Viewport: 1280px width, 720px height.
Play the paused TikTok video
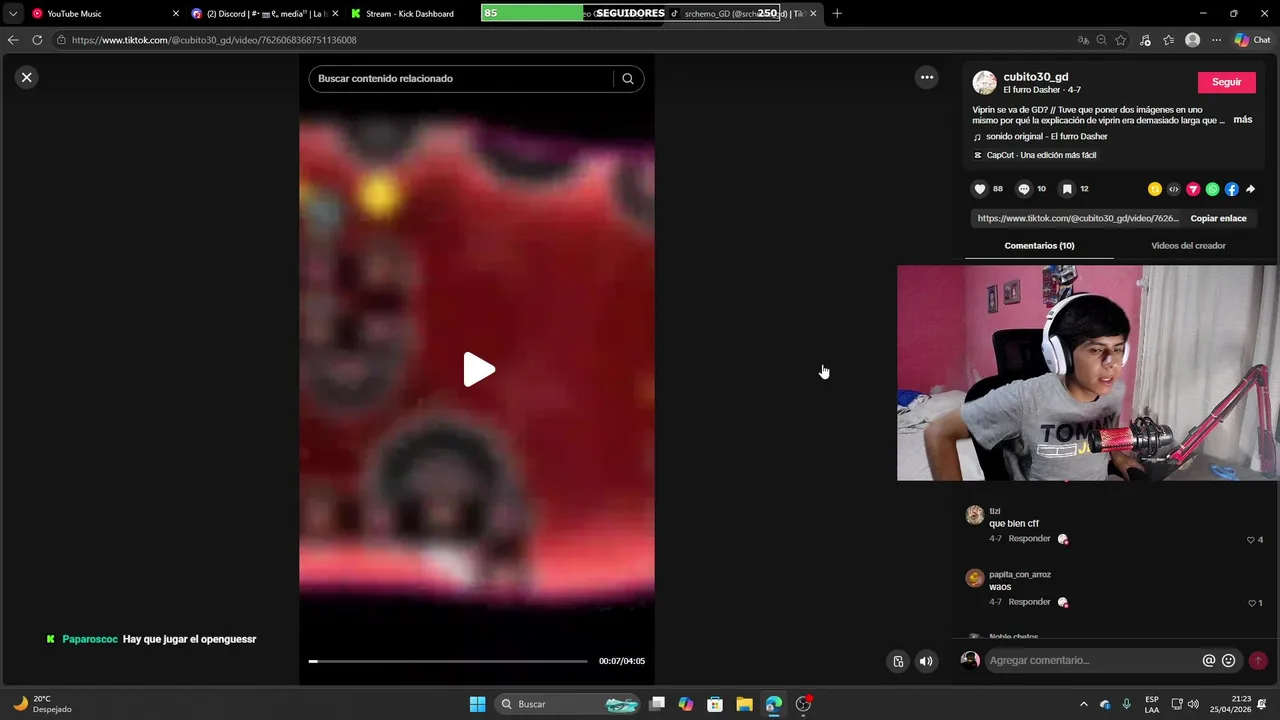click(478, 370)
